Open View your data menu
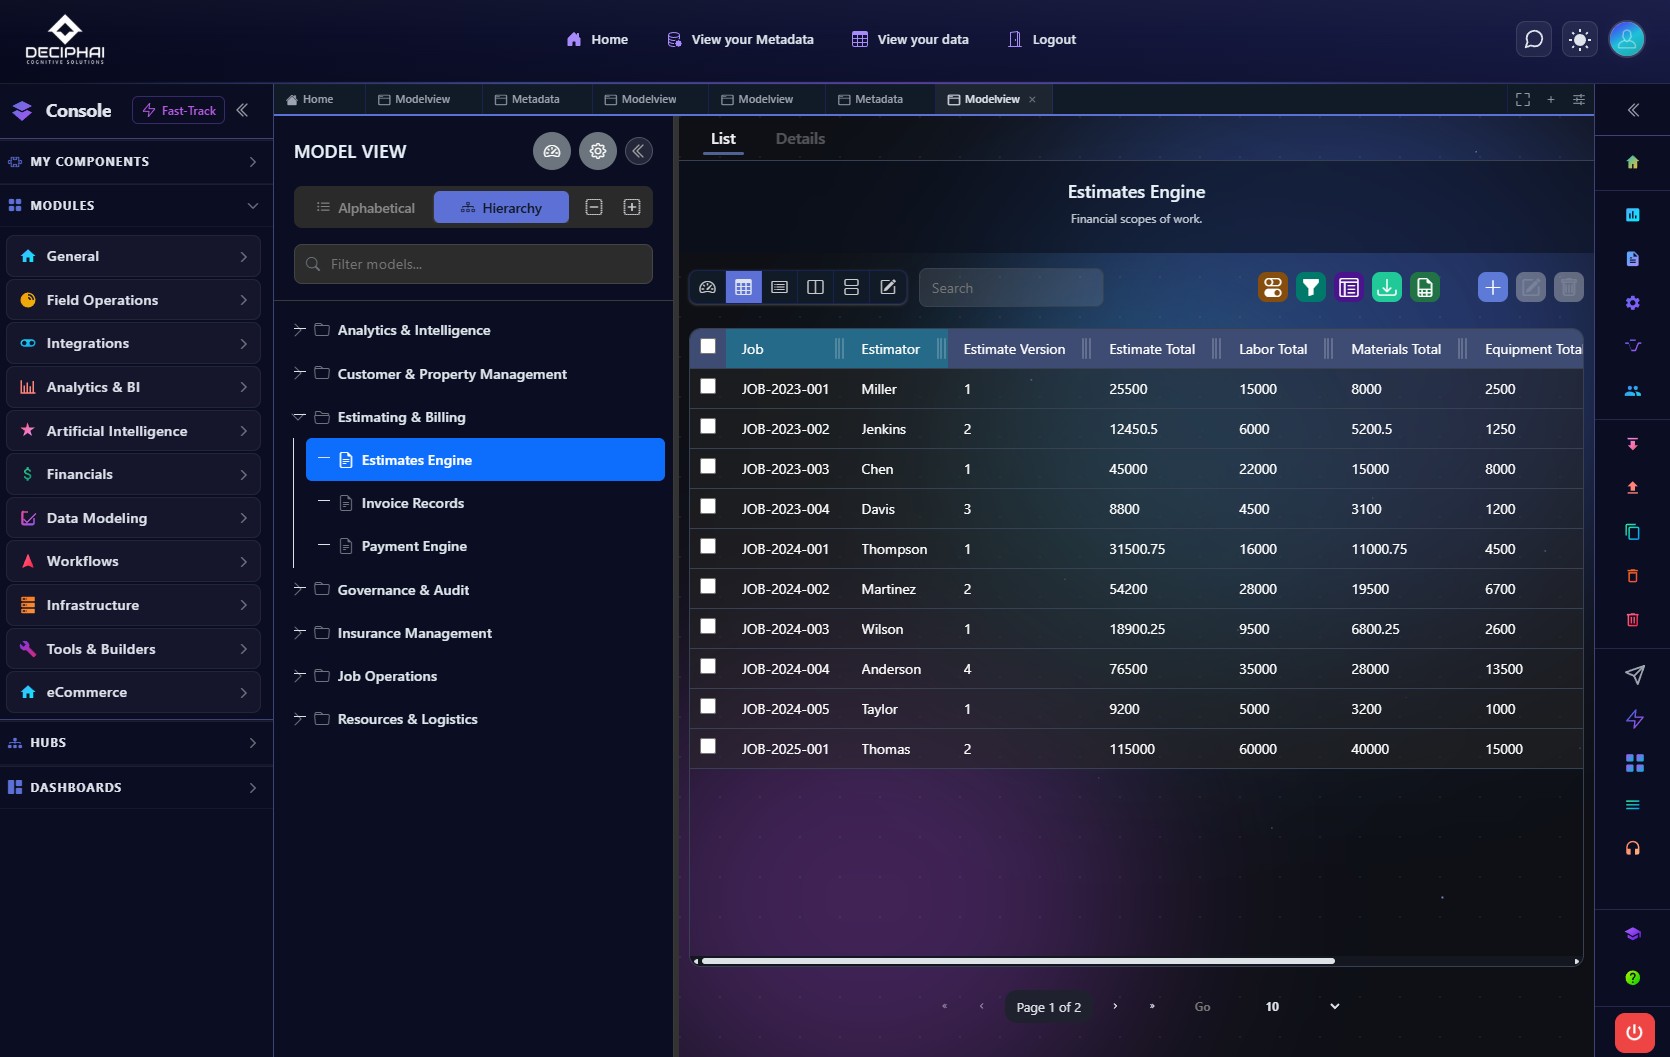 (910, 40)
